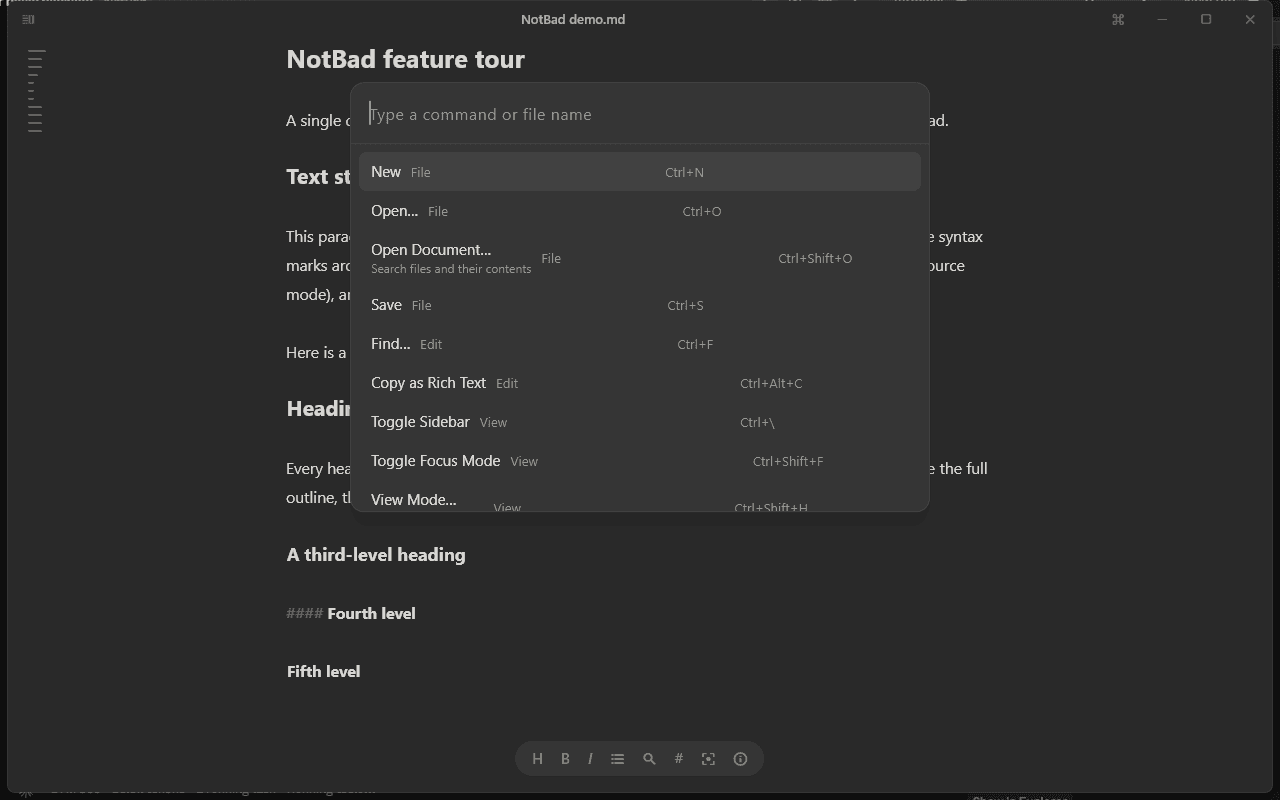This screenshot has width=1280, height=800.
Task: Click the document outline lines at left
Action: coord(35,91)
